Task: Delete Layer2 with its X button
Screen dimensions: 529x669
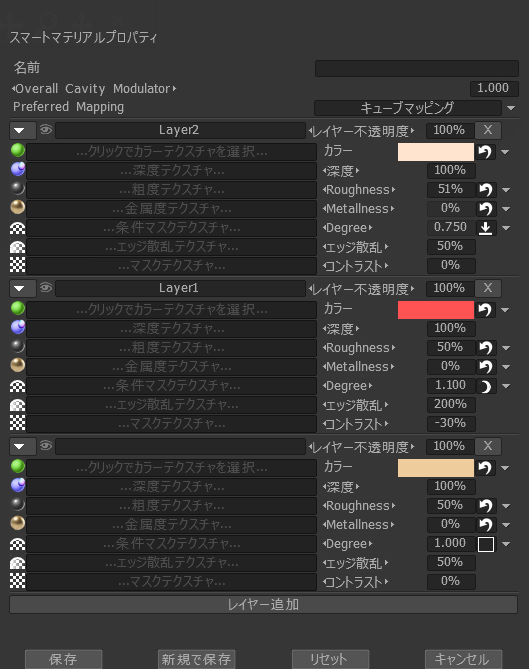Action: (488, 130)
